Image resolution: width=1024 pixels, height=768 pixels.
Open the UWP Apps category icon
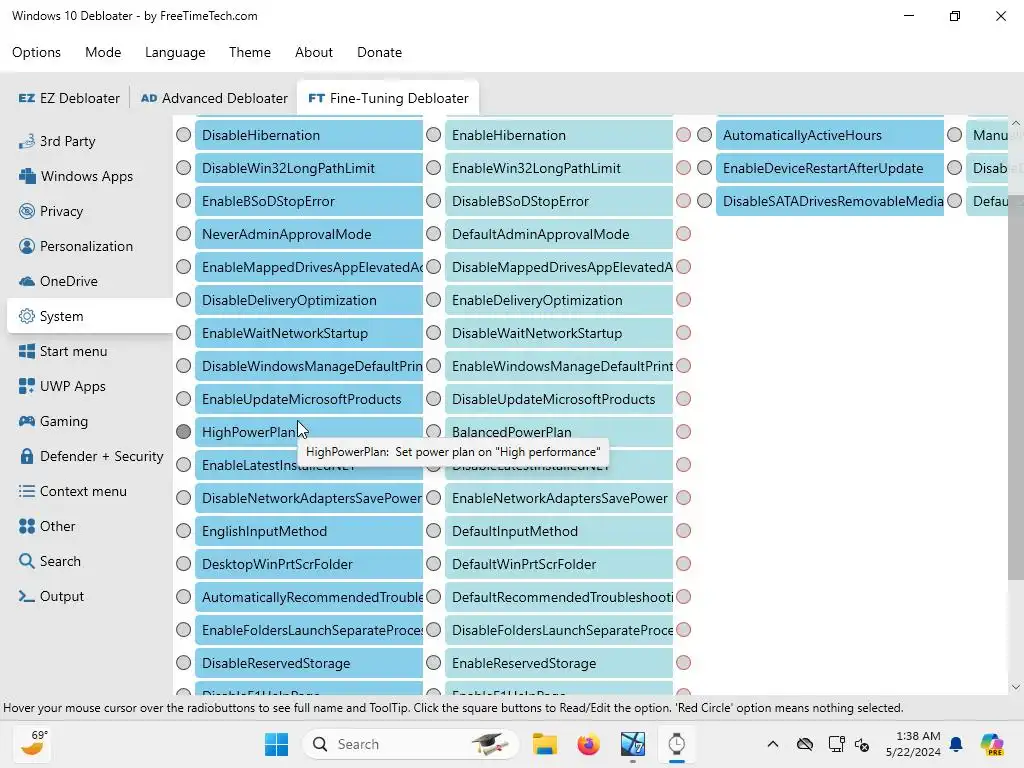pos(27,386)
